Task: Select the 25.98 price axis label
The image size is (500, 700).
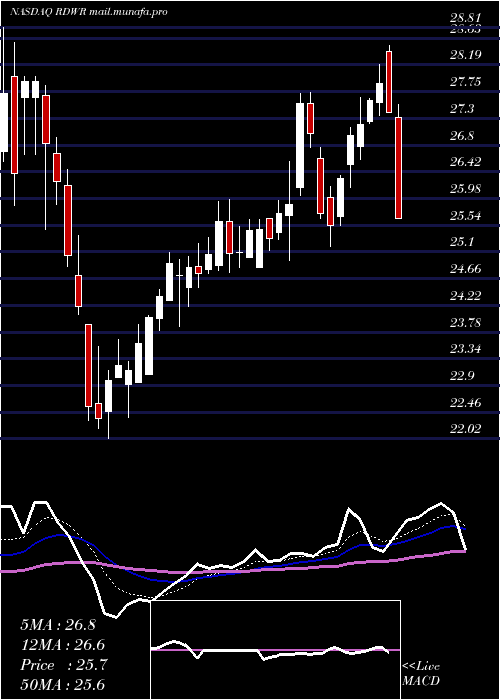Action: click(465, 188)
